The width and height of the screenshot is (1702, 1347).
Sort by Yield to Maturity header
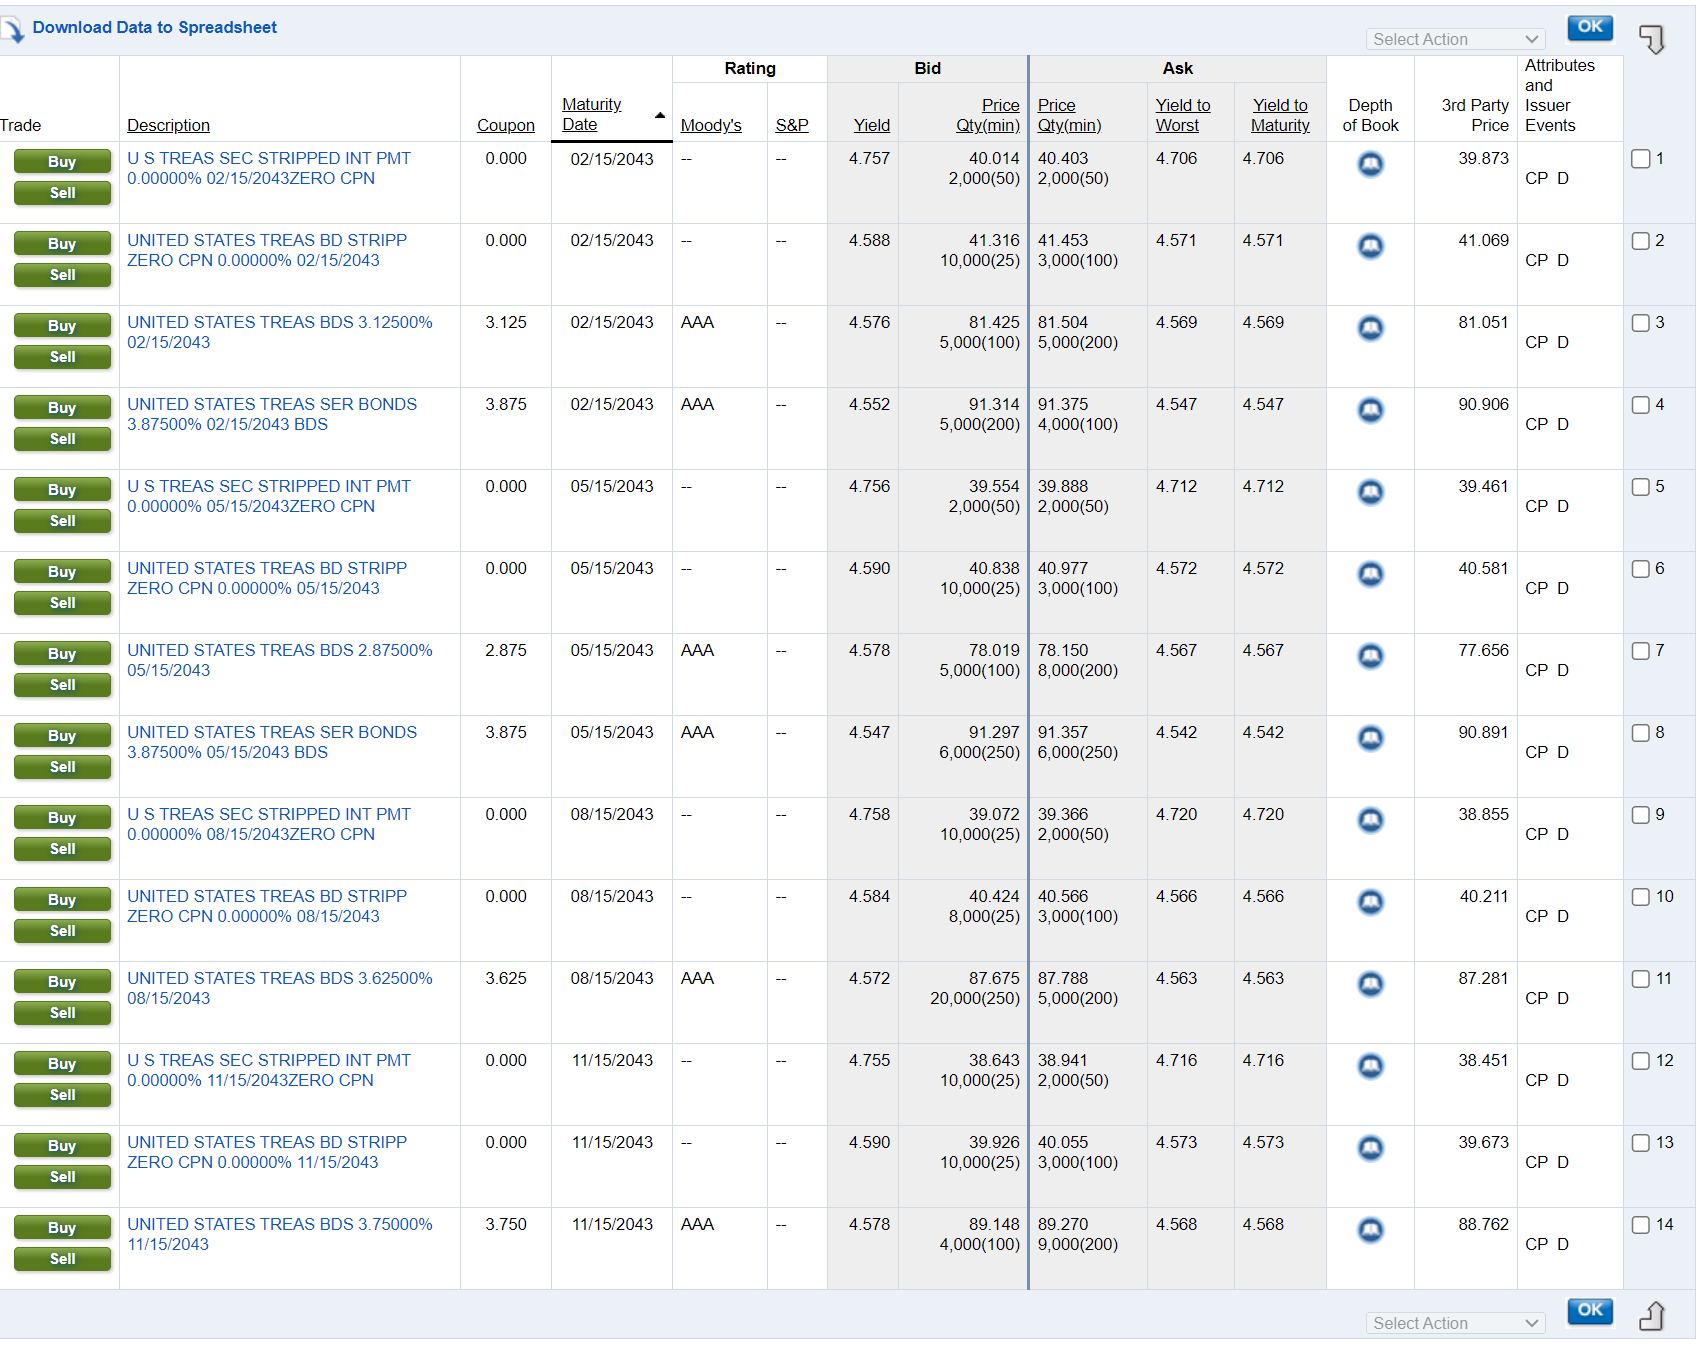(x=1280, y=115)
